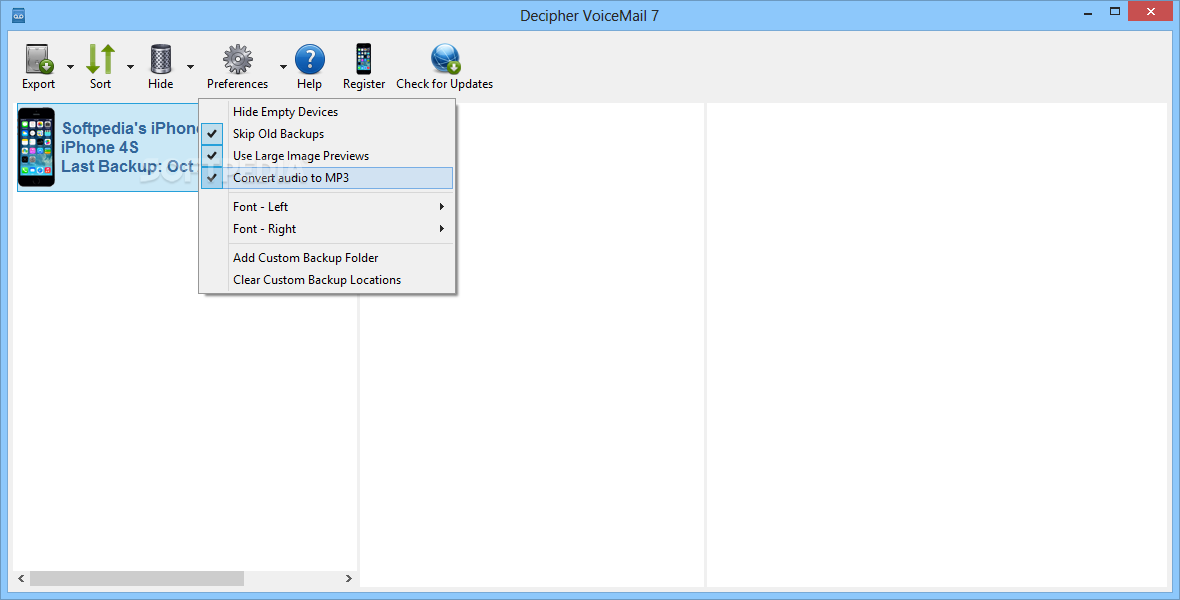Click the iPhone 4S device thumbnail
Screen dimensions: 1180x600
coord(36,147)
